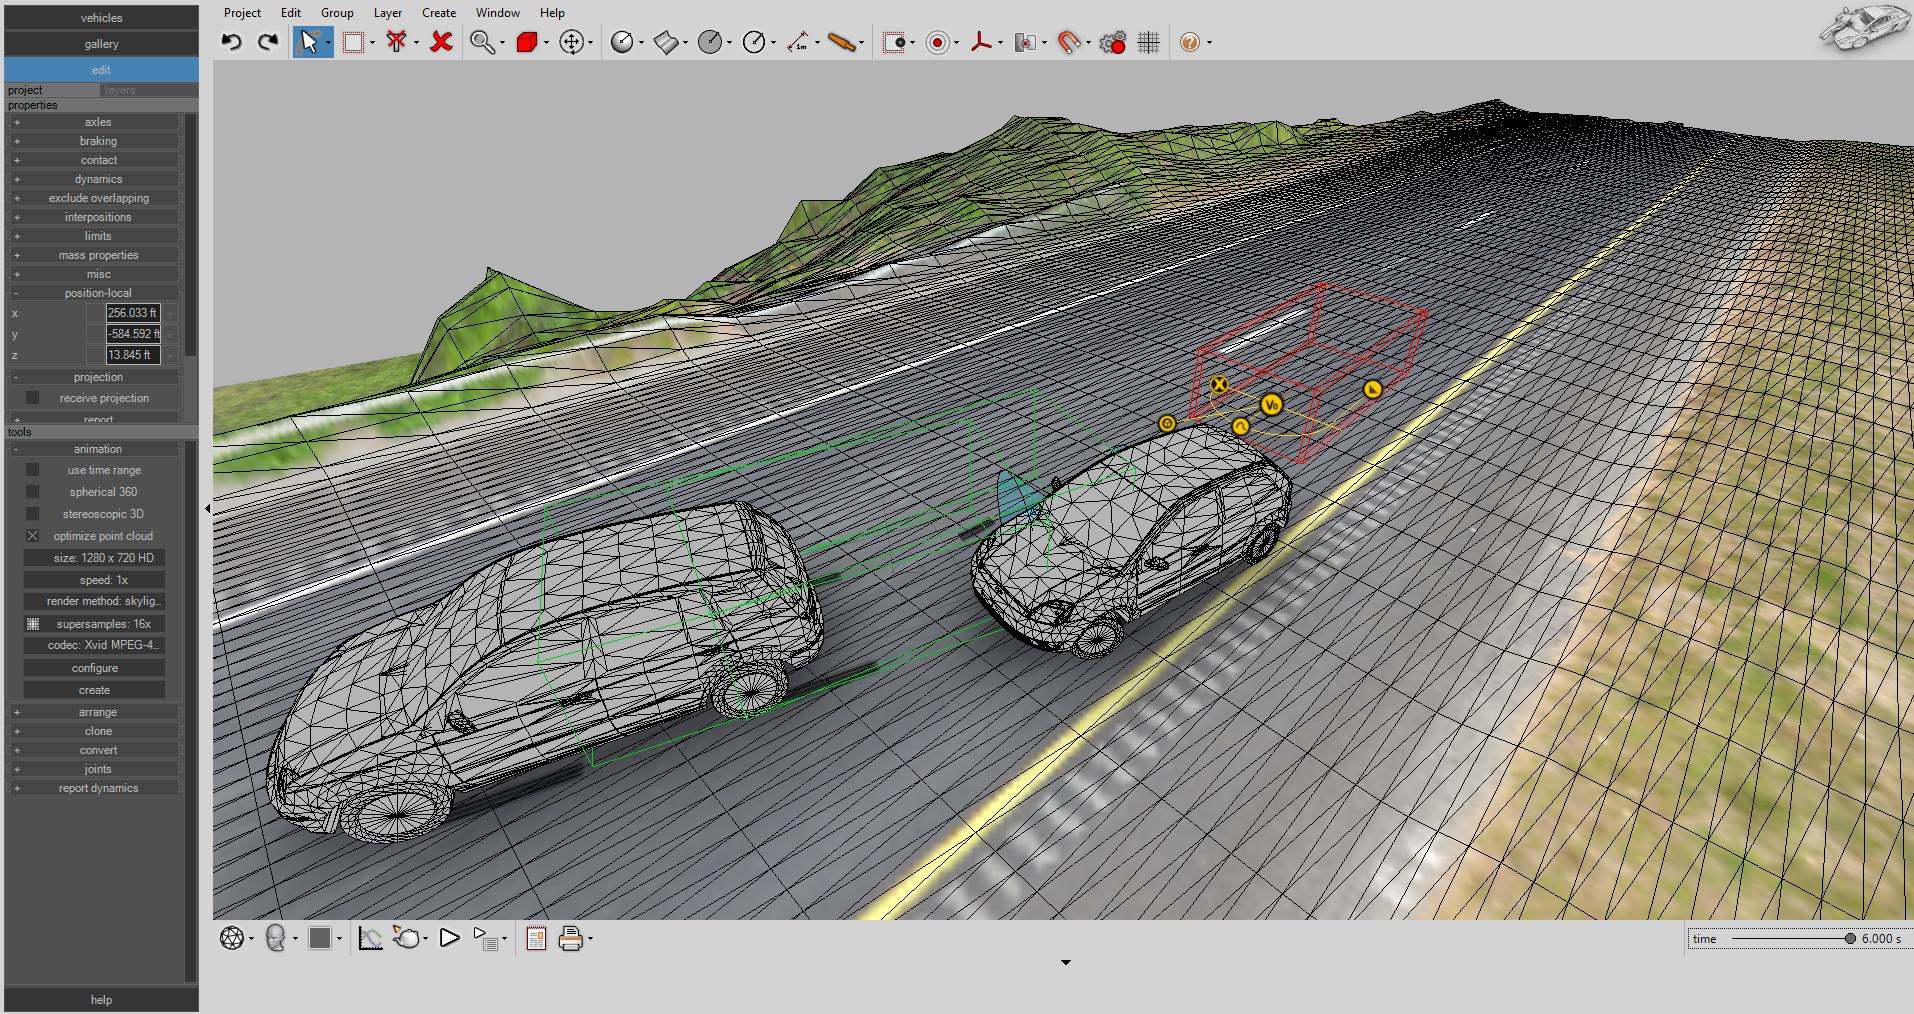Viewport: 1914px width, 1014px height.
Task: Click the play simulation triangle
Action: click(449, 938)
